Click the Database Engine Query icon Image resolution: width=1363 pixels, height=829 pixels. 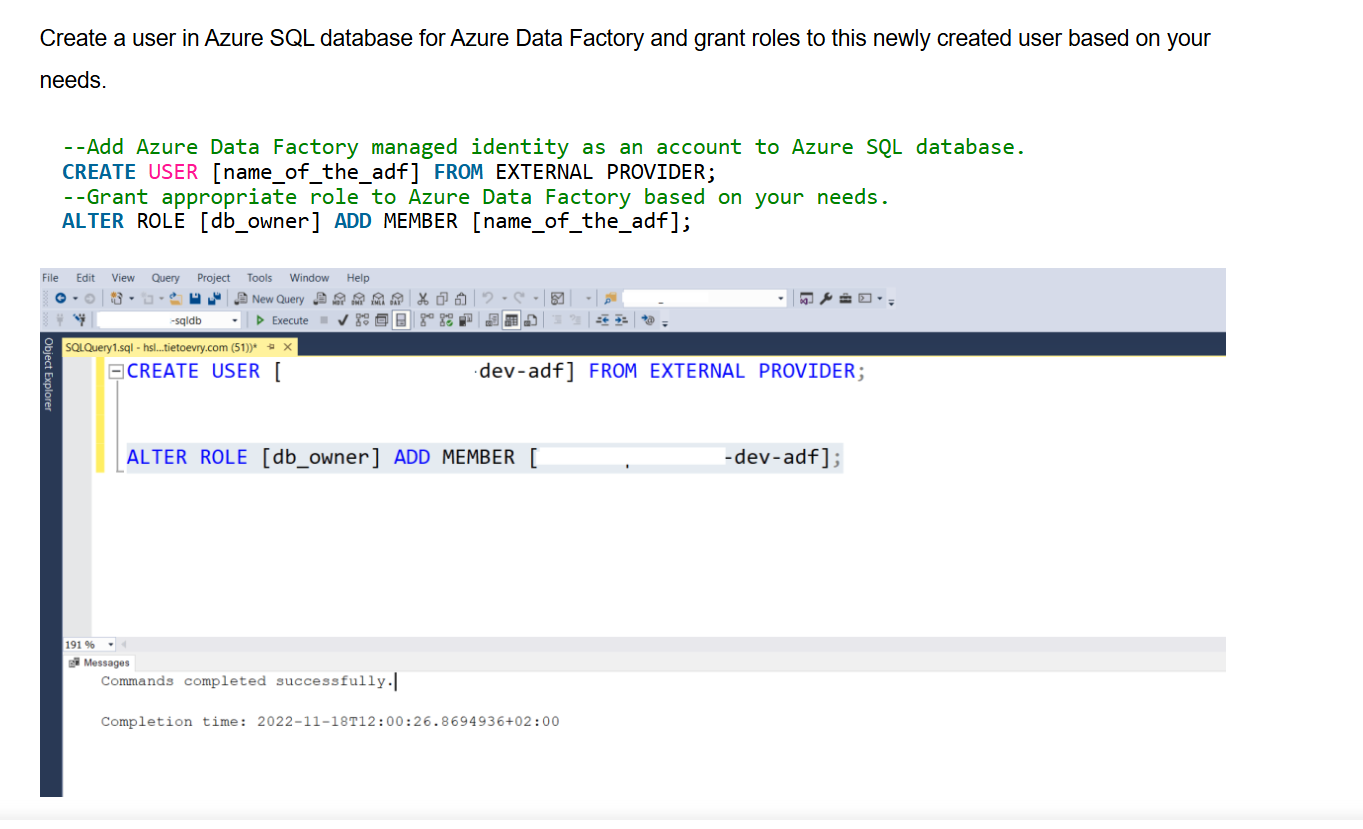(319, 298)
